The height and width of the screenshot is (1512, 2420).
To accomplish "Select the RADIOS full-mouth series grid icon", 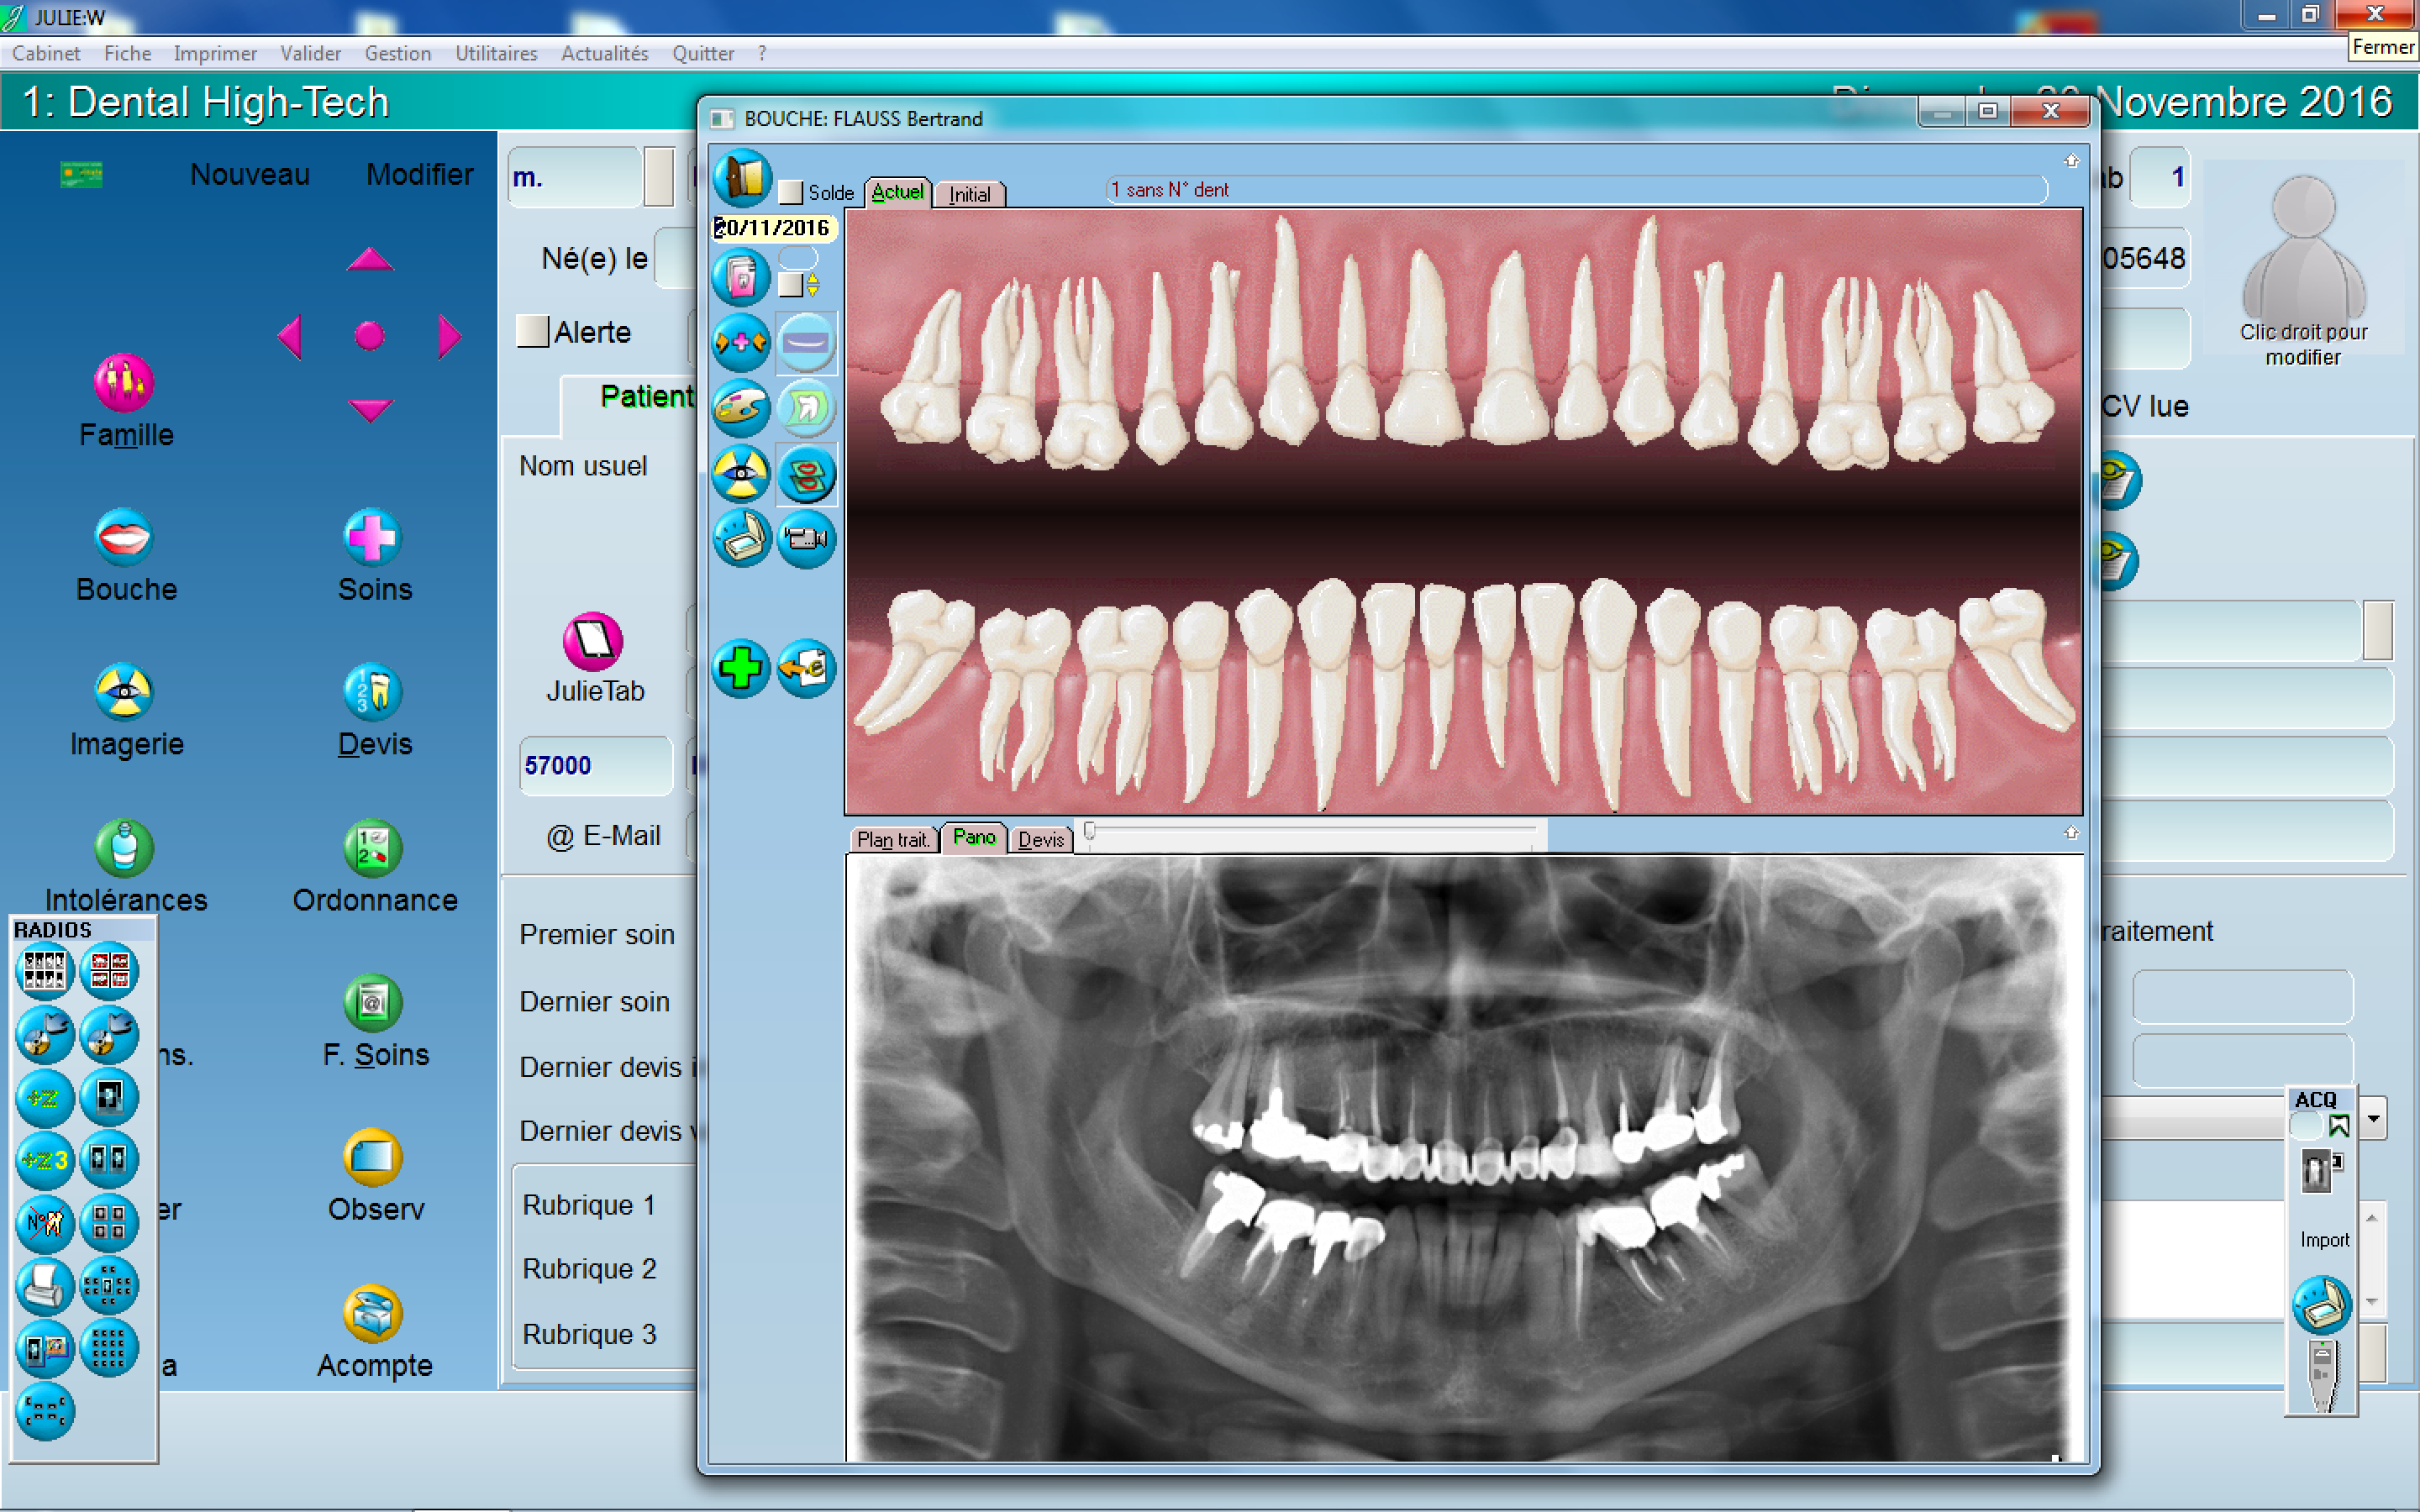I will [44, 971].
